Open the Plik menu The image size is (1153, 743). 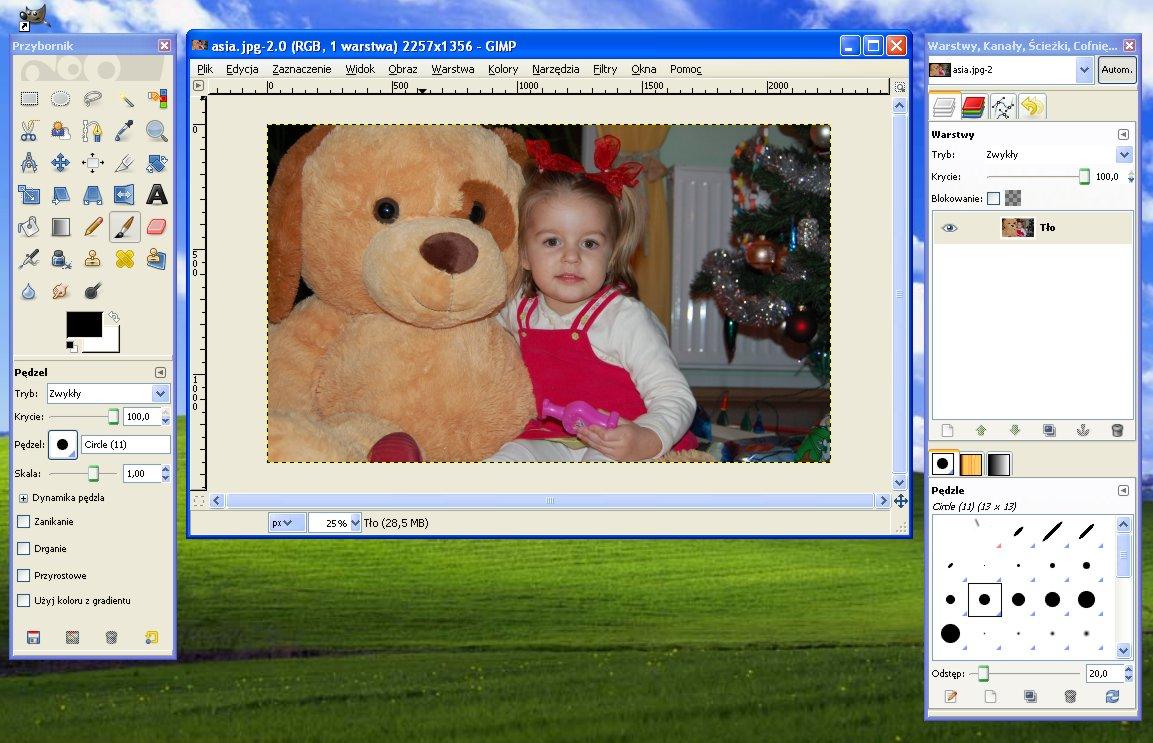click(x=204, y=69)
